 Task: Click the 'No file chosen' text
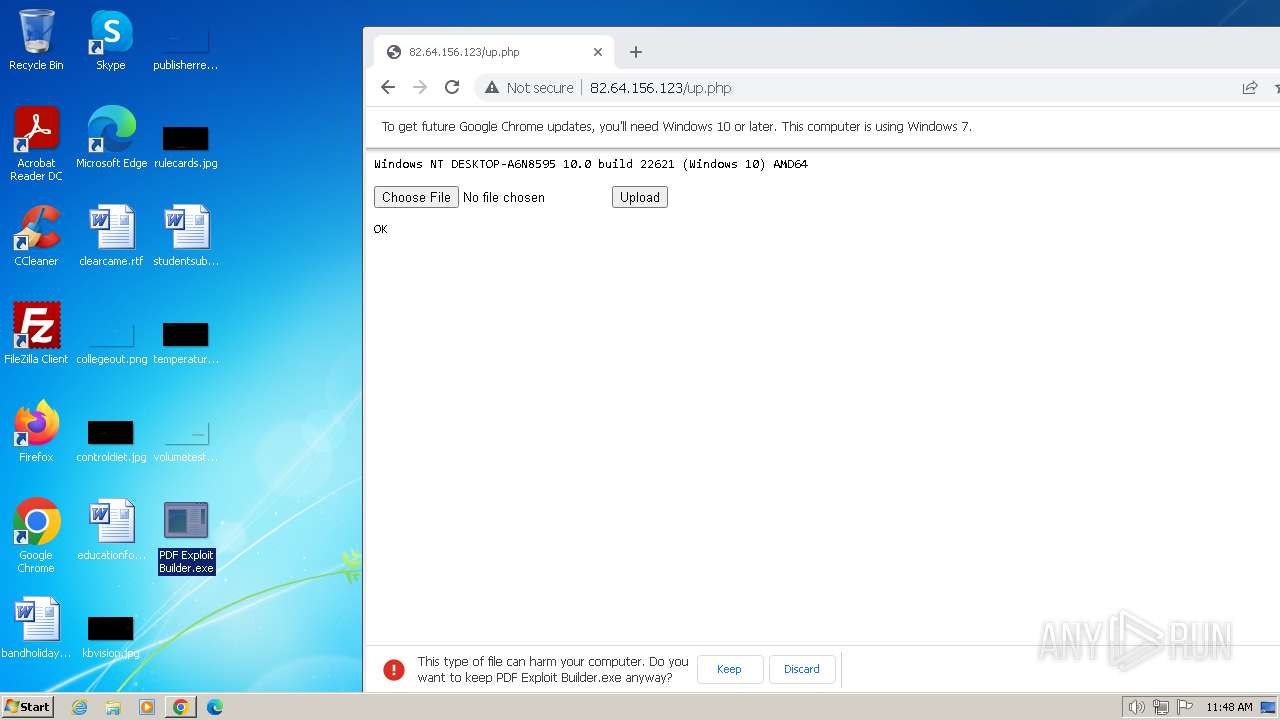coord(504,197)
